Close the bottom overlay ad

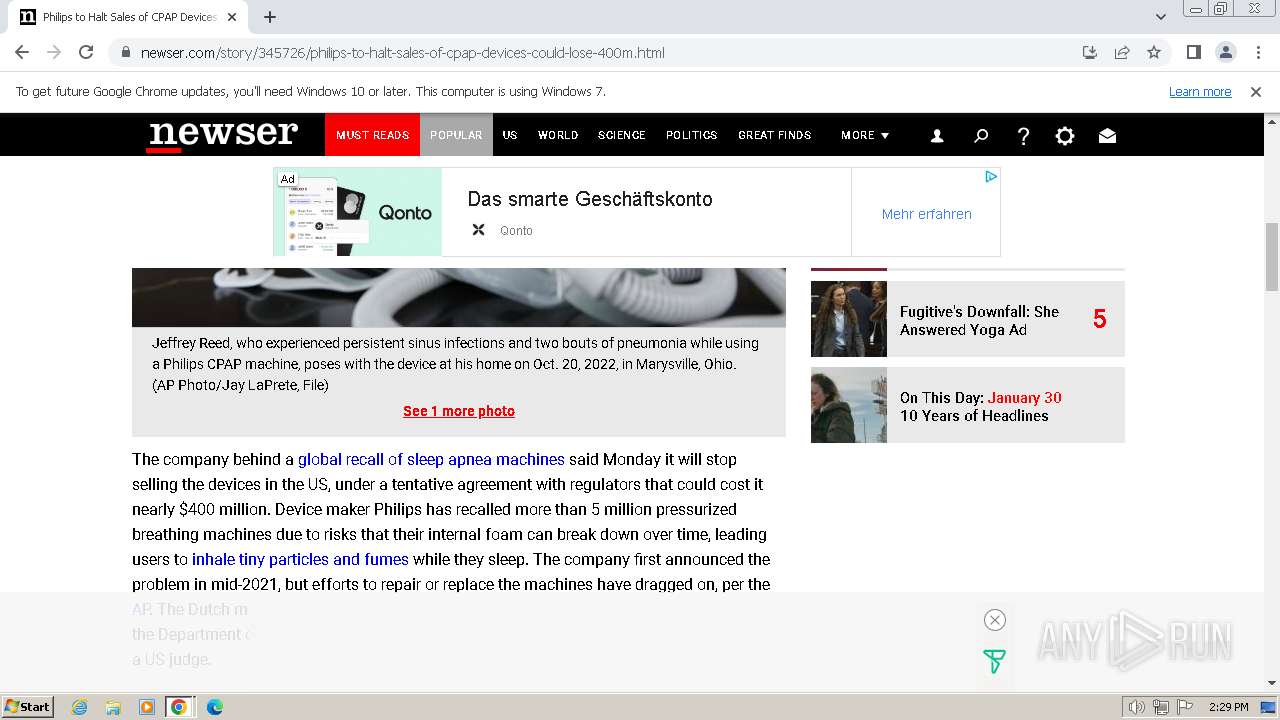tap(994, 620)
